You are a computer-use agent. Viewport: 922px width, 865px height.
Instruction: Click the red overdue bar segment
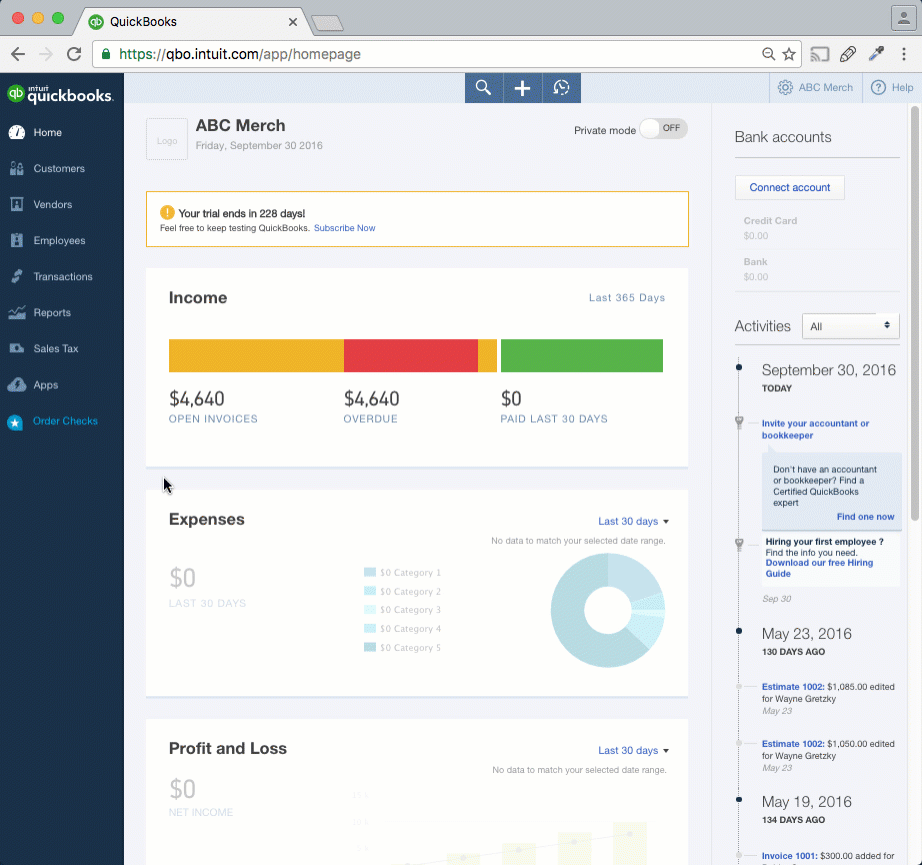pos(410,355)
